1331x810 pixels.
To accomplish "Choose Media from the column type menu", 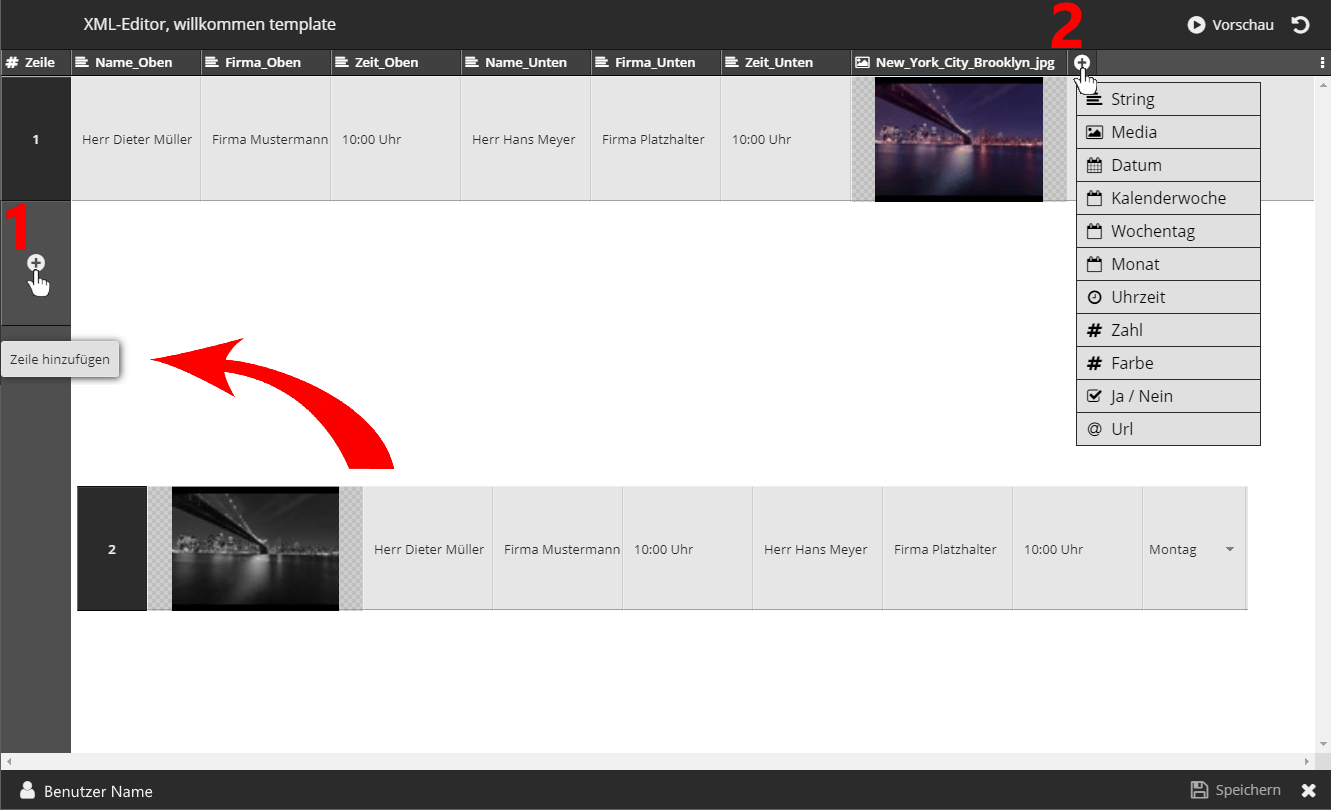I will [x=1167, y=132].
